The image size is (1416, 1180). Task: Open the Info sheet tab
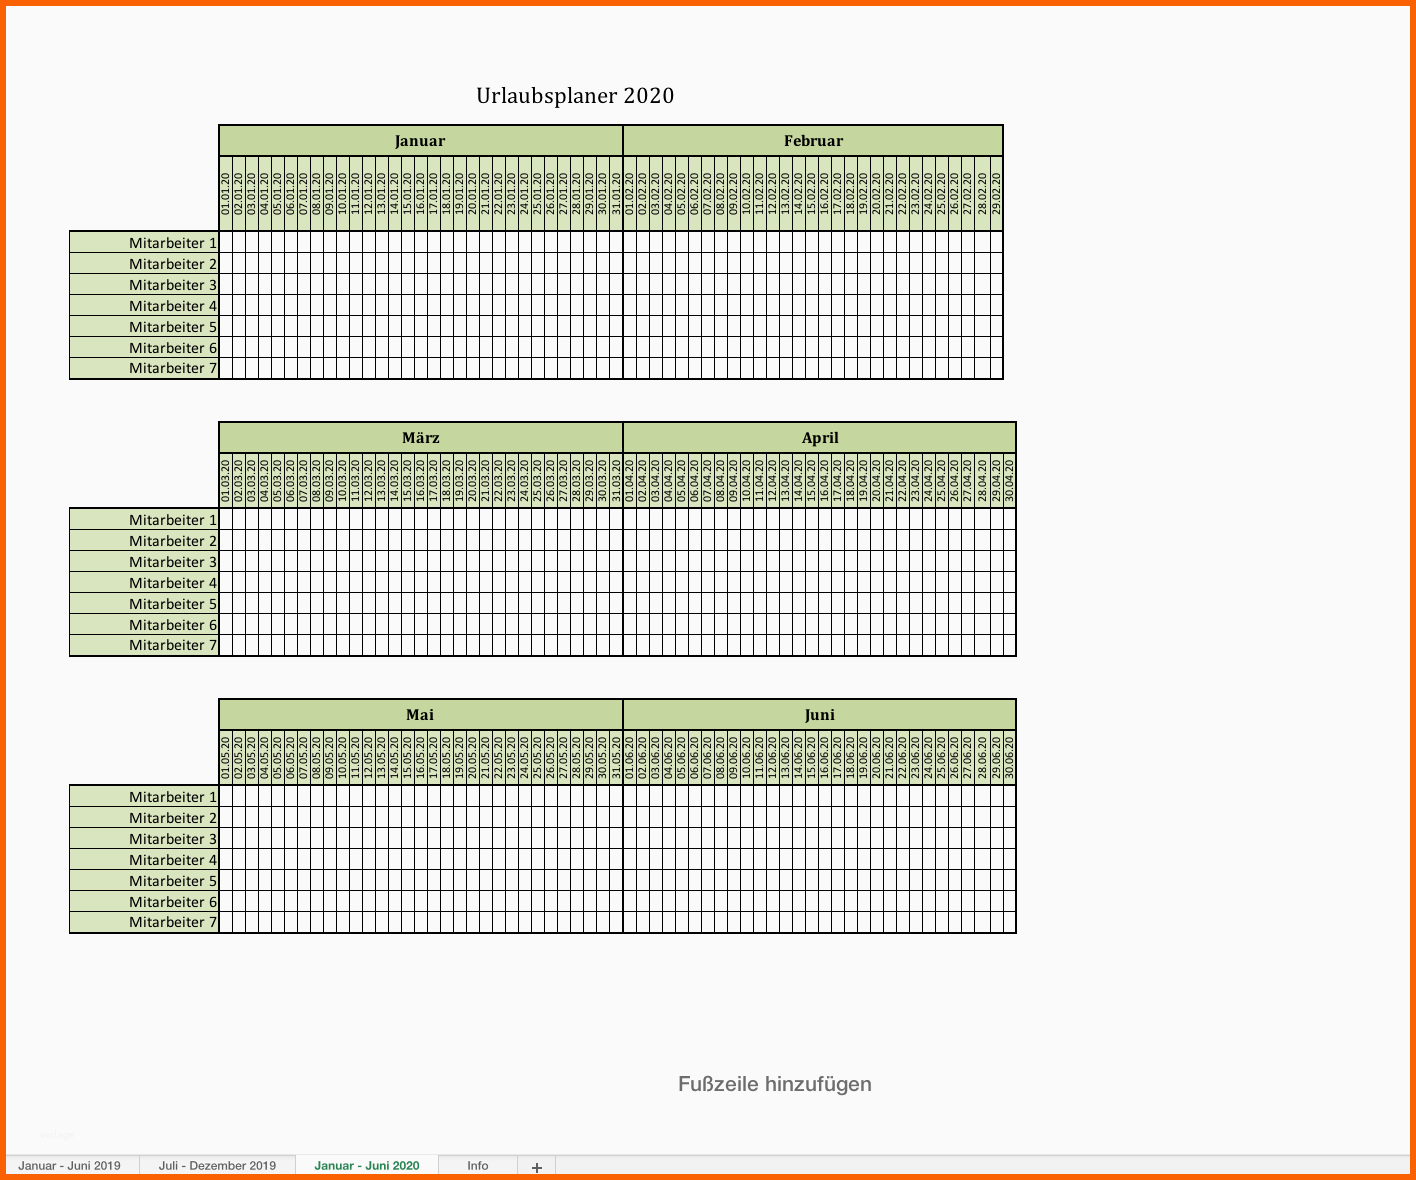click(478, 1166)
